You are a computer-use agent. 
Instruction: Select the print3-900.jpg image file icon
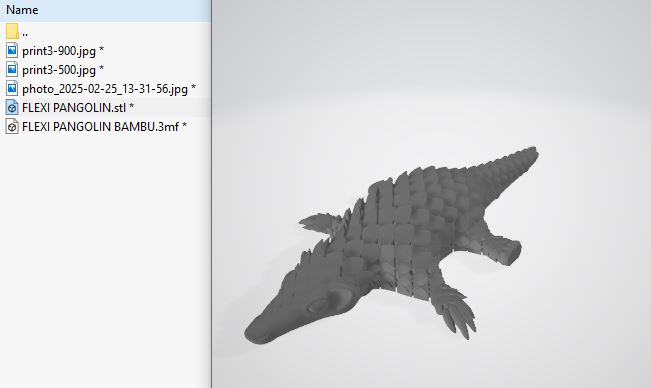(12, 51)
